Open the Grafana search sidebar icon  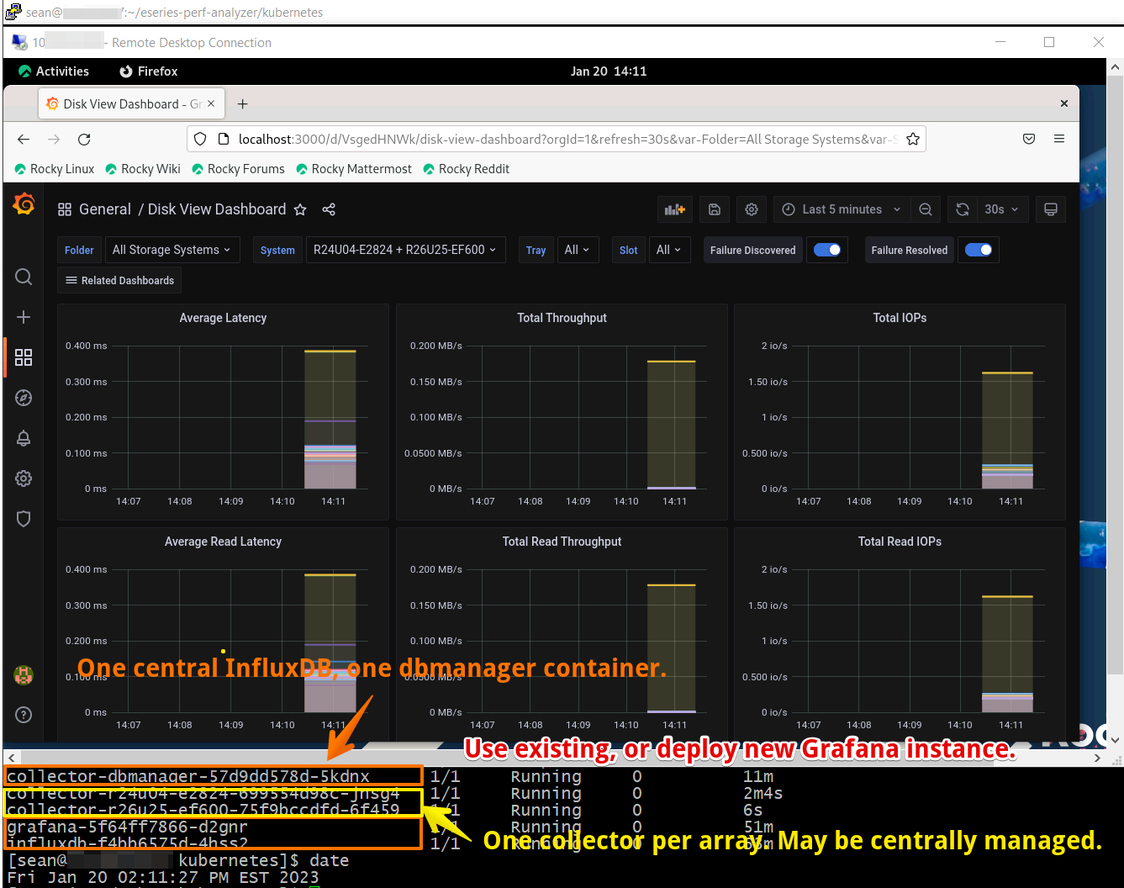[24, 277]
